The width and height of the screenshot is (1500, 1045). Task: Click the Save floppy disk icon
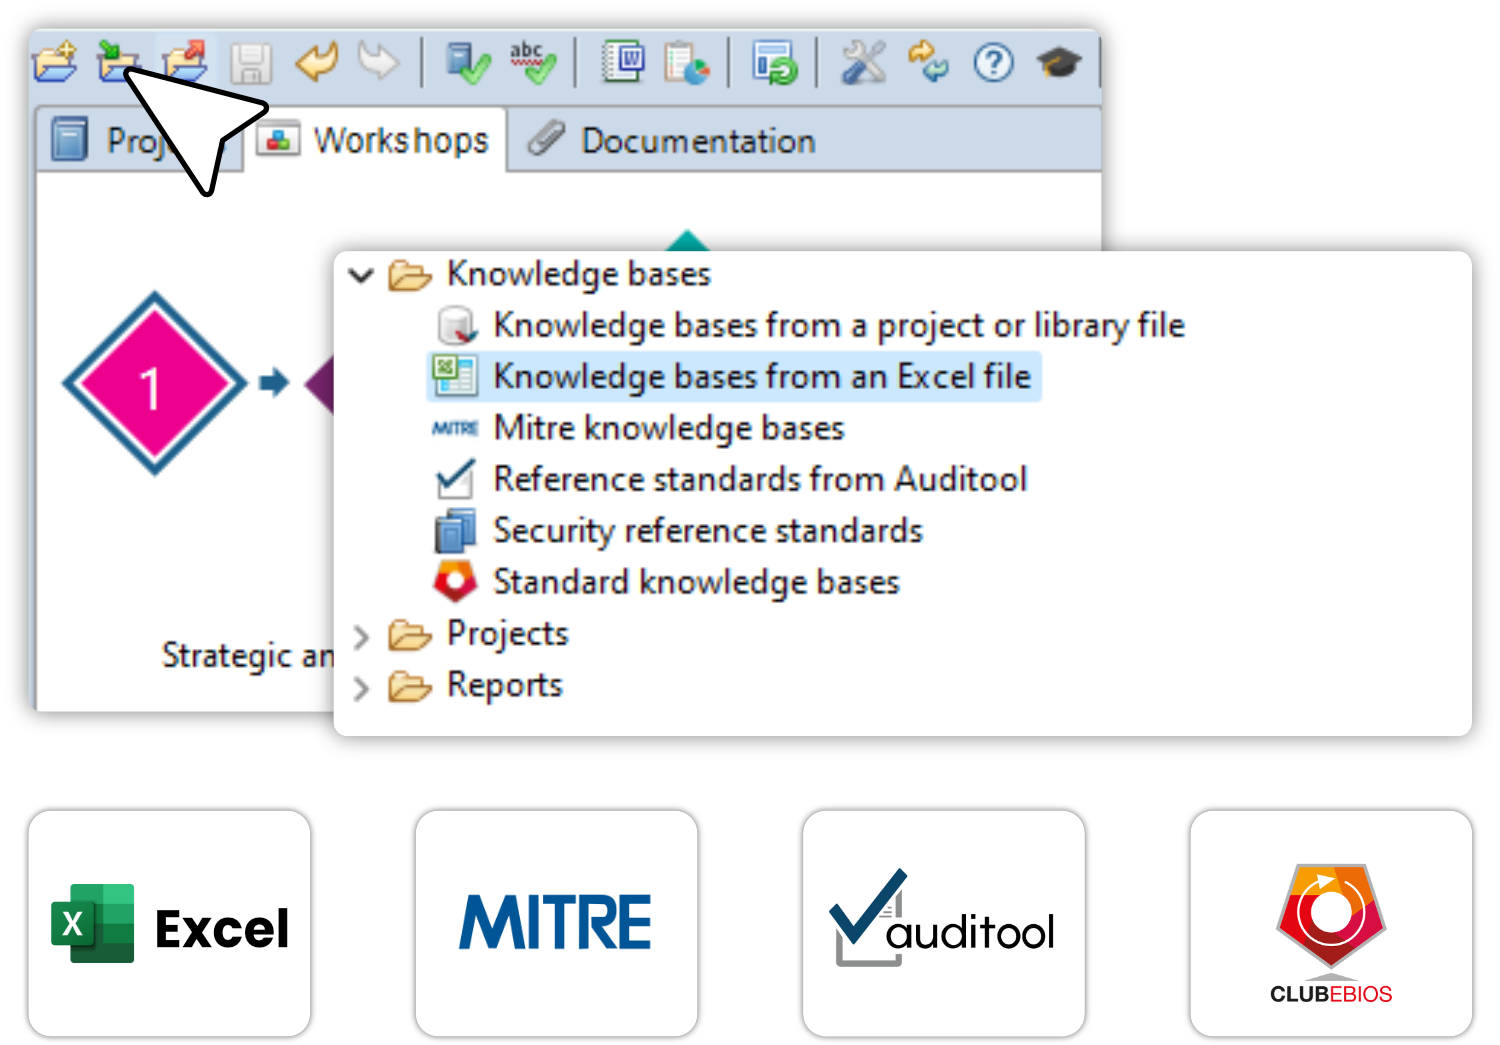251,63
